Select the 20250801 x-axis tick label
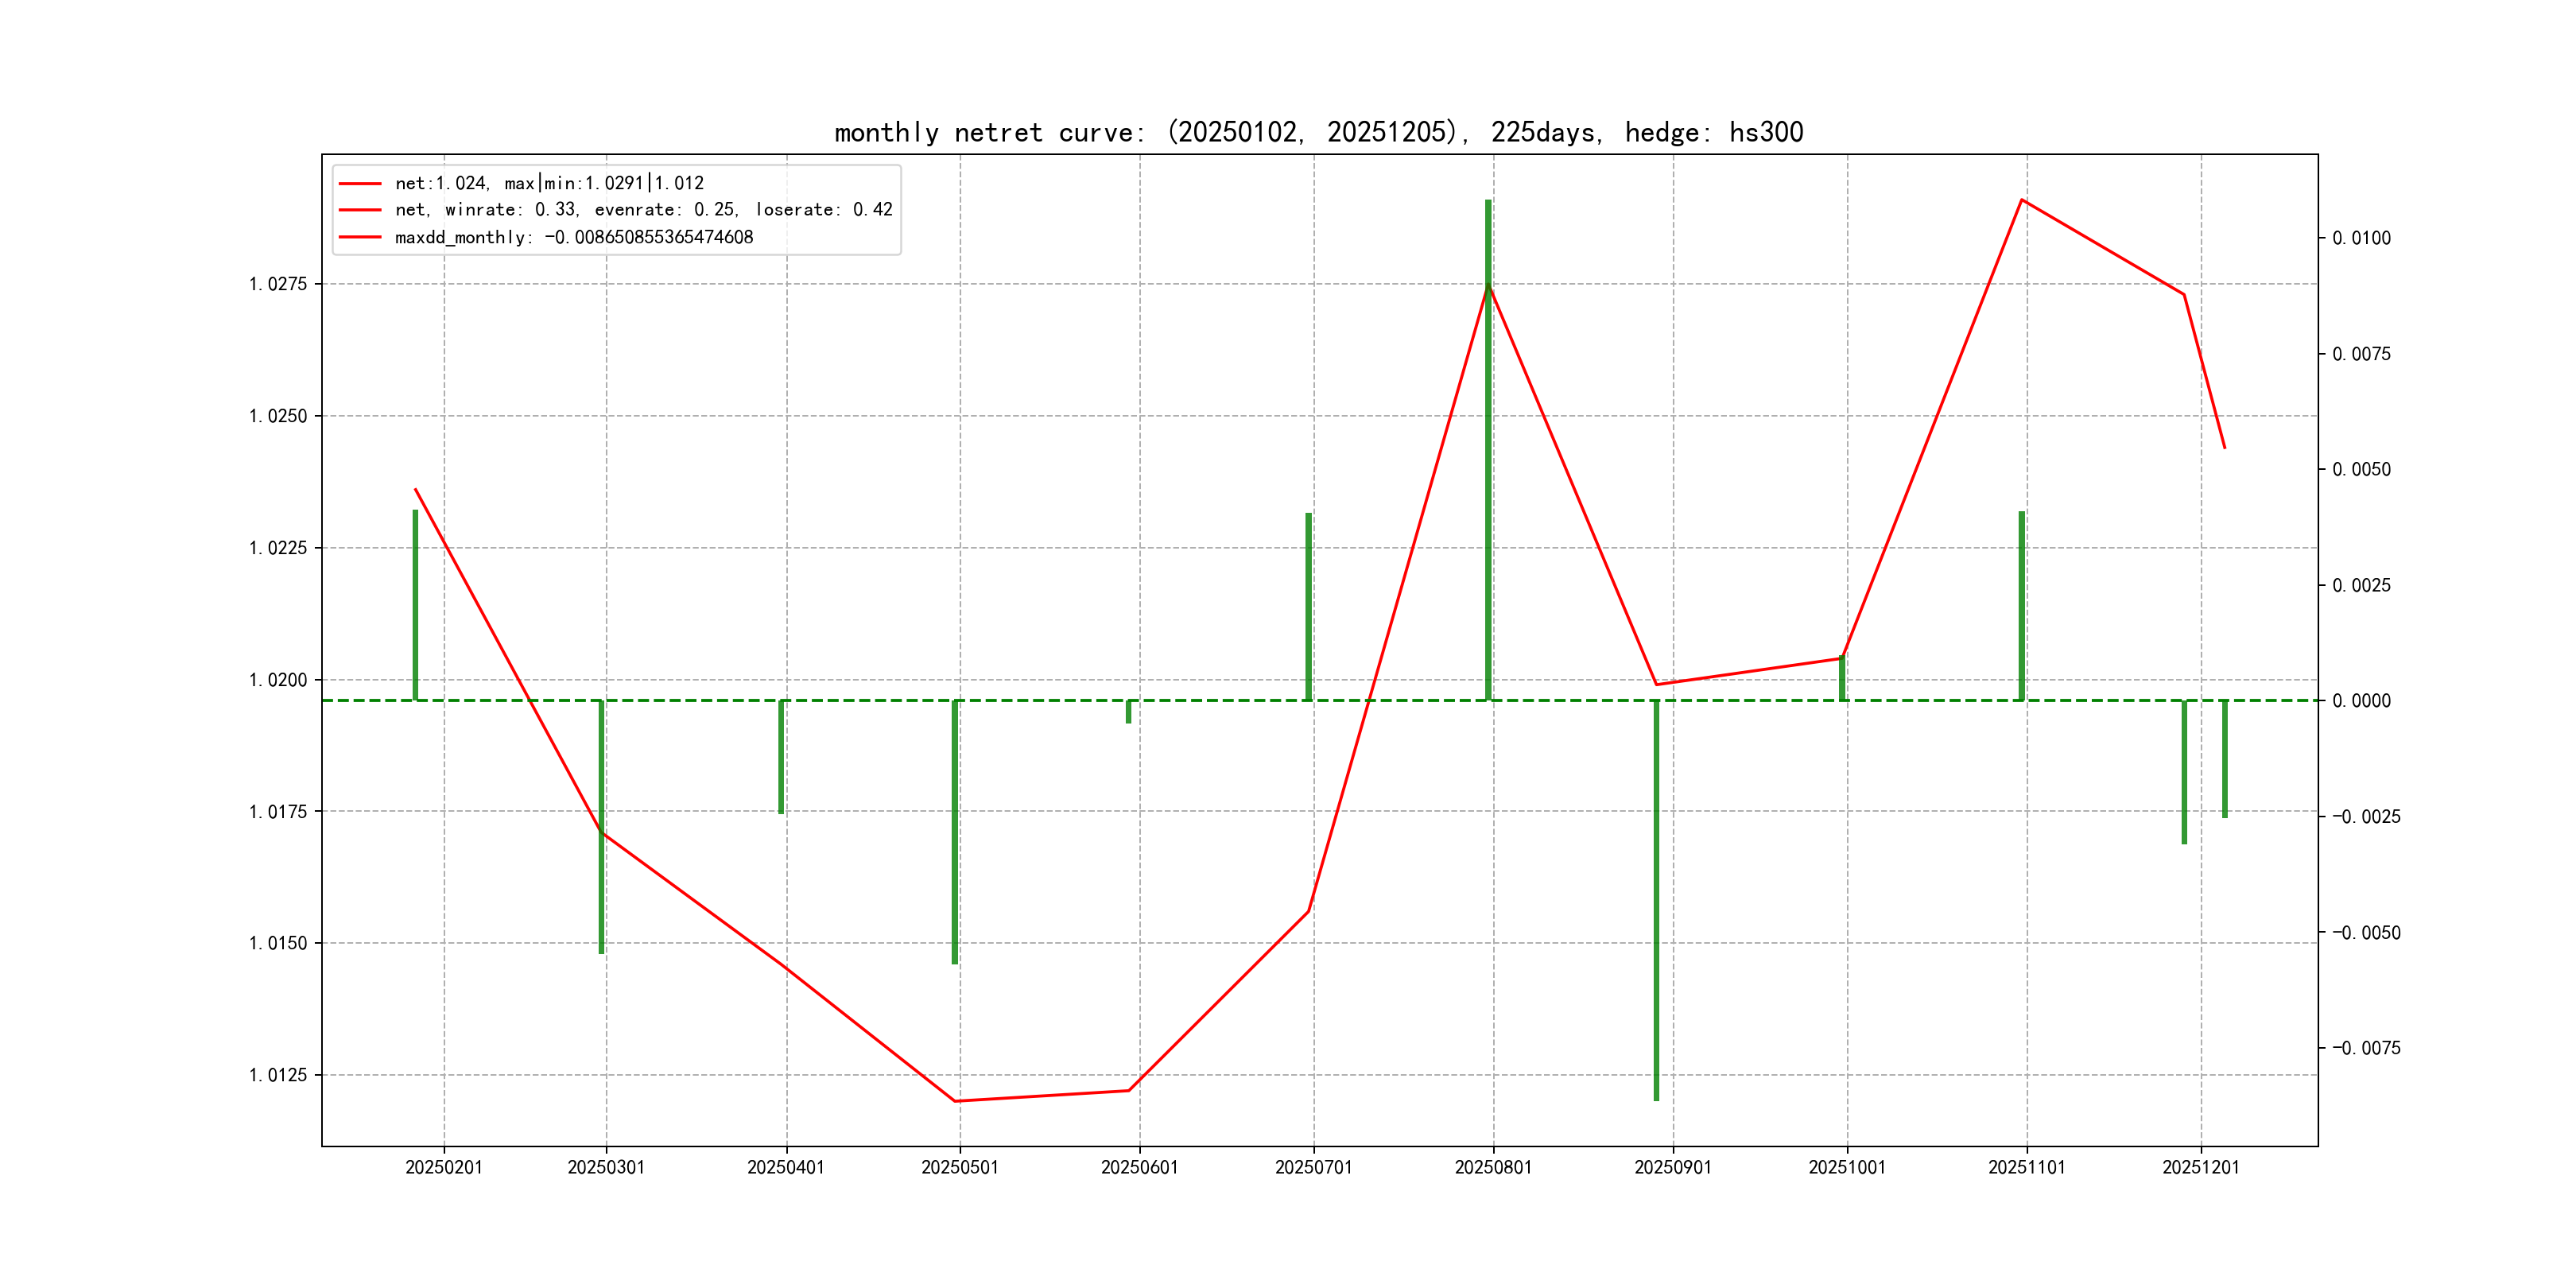Image resolution: width=2576 pixels, height=1288 pixels. [1492, 1167]
